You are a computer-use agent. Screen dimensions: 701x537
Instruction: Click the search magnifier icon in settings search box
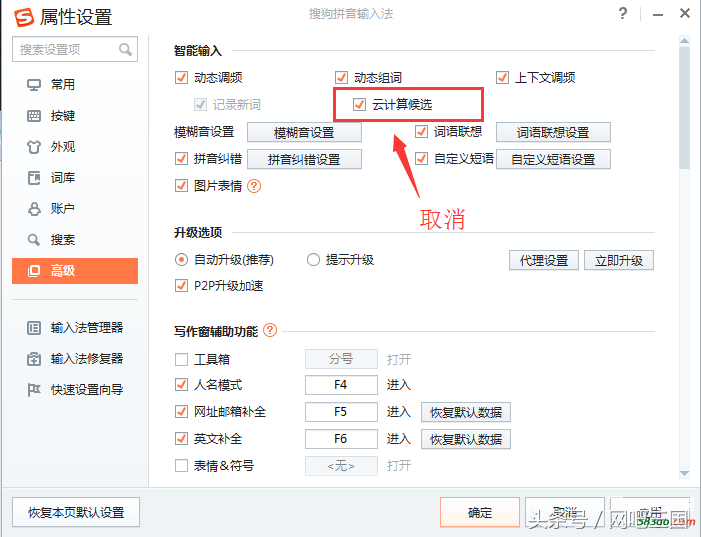(125, 49)
